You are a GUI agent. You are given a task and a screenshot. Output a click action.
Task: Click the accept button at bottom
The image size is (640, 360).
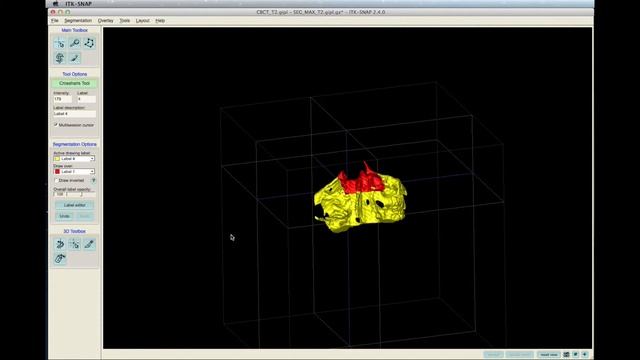click(x=493, y=355)
